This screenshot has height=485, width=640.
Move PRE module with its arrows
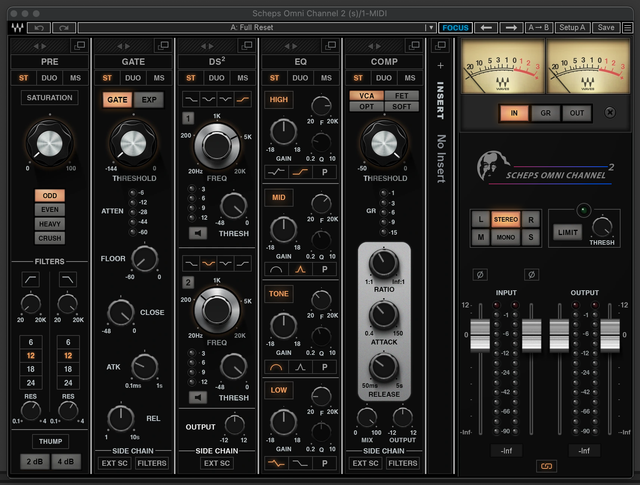tap(40, 46)
